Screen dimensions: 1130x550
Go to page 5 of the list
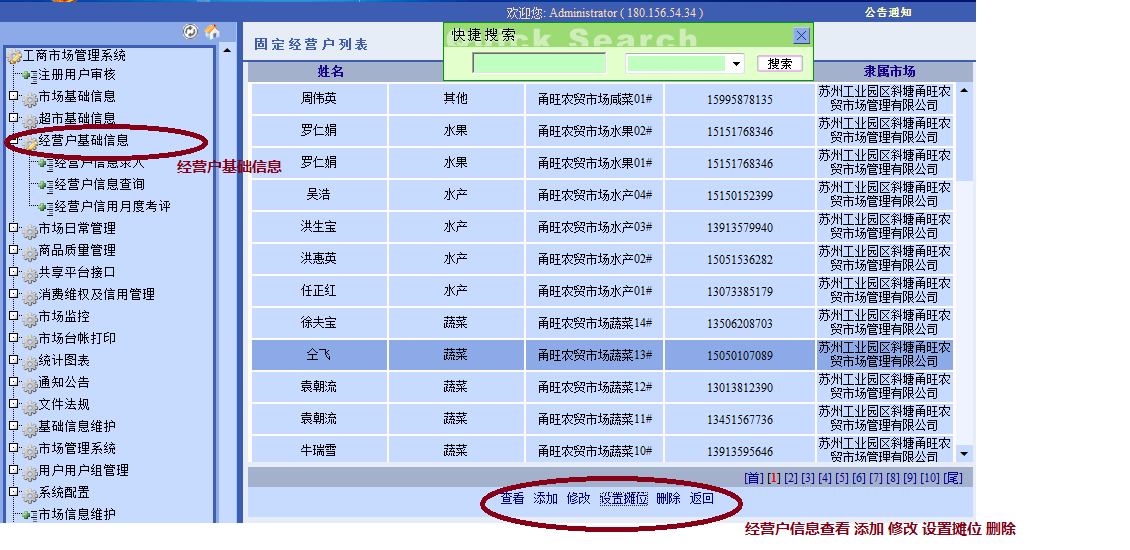842,478
